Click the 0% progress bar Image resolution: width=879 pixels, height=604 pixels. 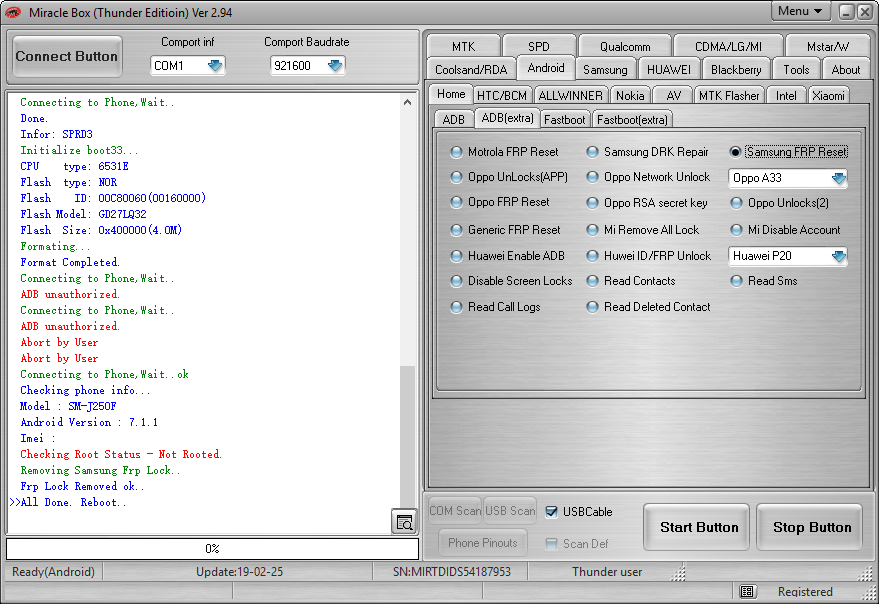(x=212, y=548)
